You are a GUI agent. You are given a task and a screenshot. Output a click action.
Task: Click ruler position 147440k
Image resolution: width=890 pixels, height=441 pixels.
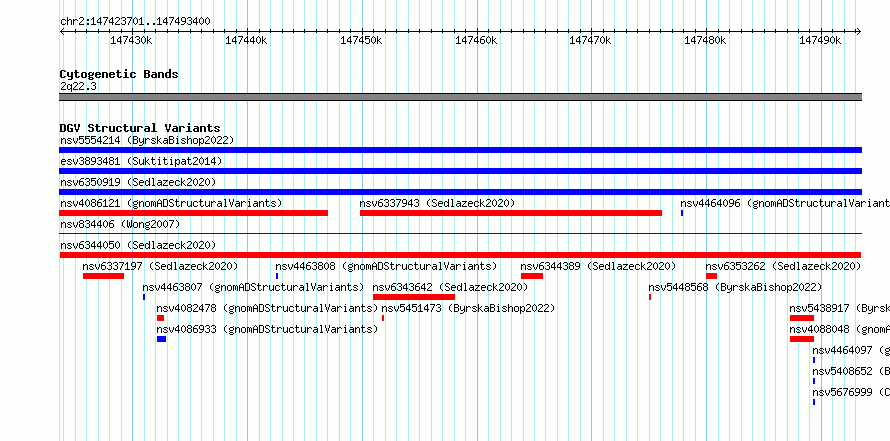click(x=246, y=40)
